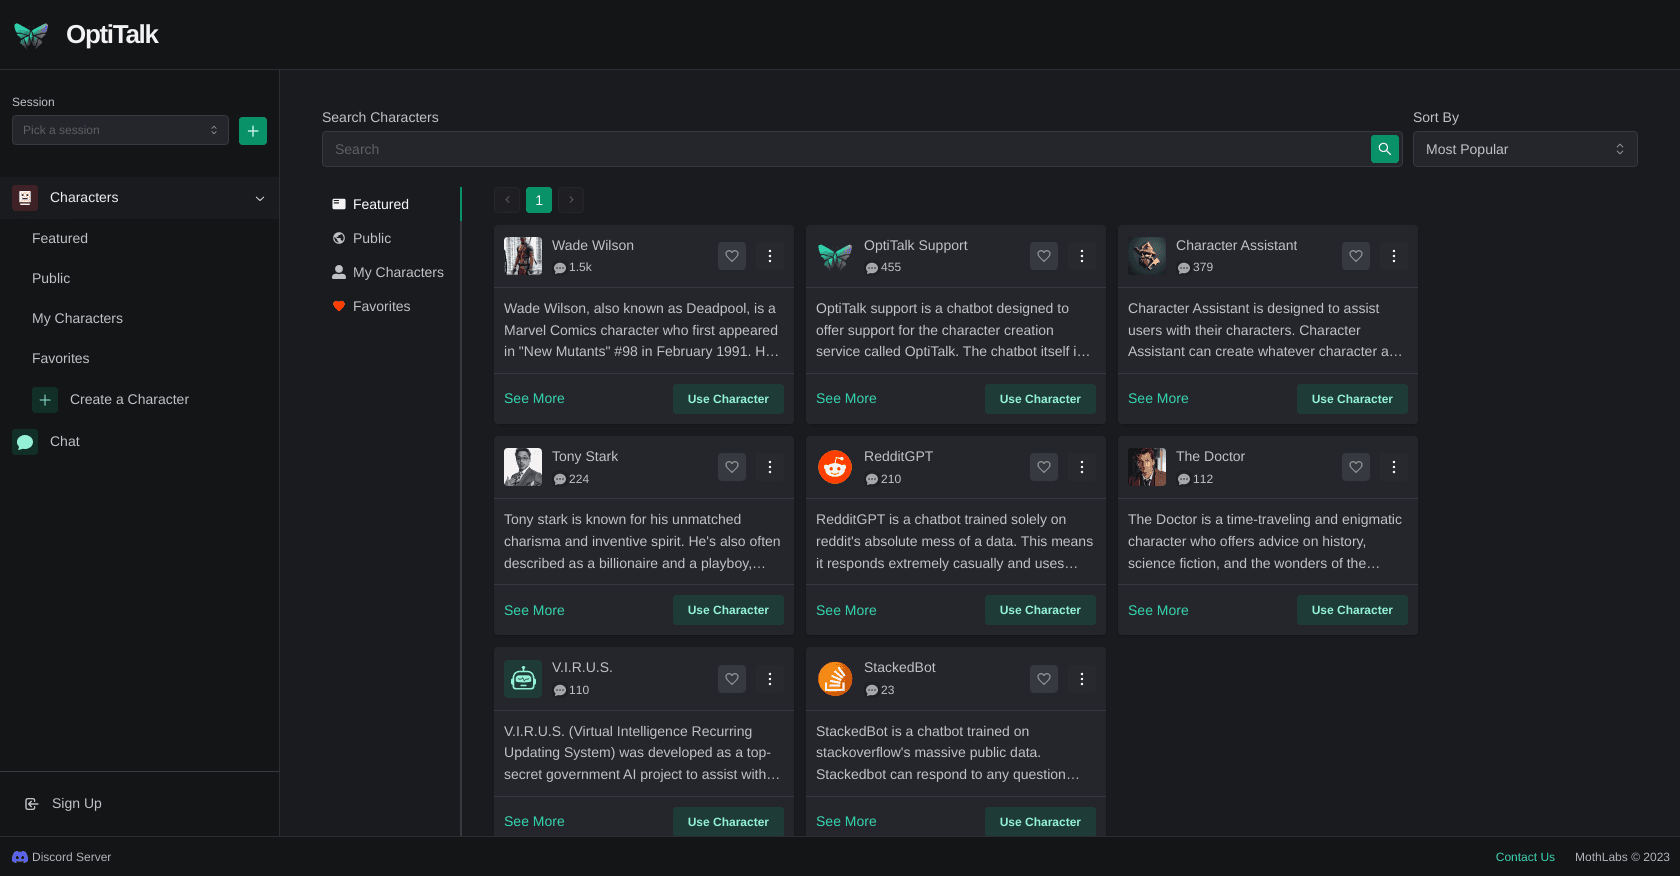Screen dimensions: 1680x876
Task: Click StackedBot avatar icon
Action: click(835, 679)
